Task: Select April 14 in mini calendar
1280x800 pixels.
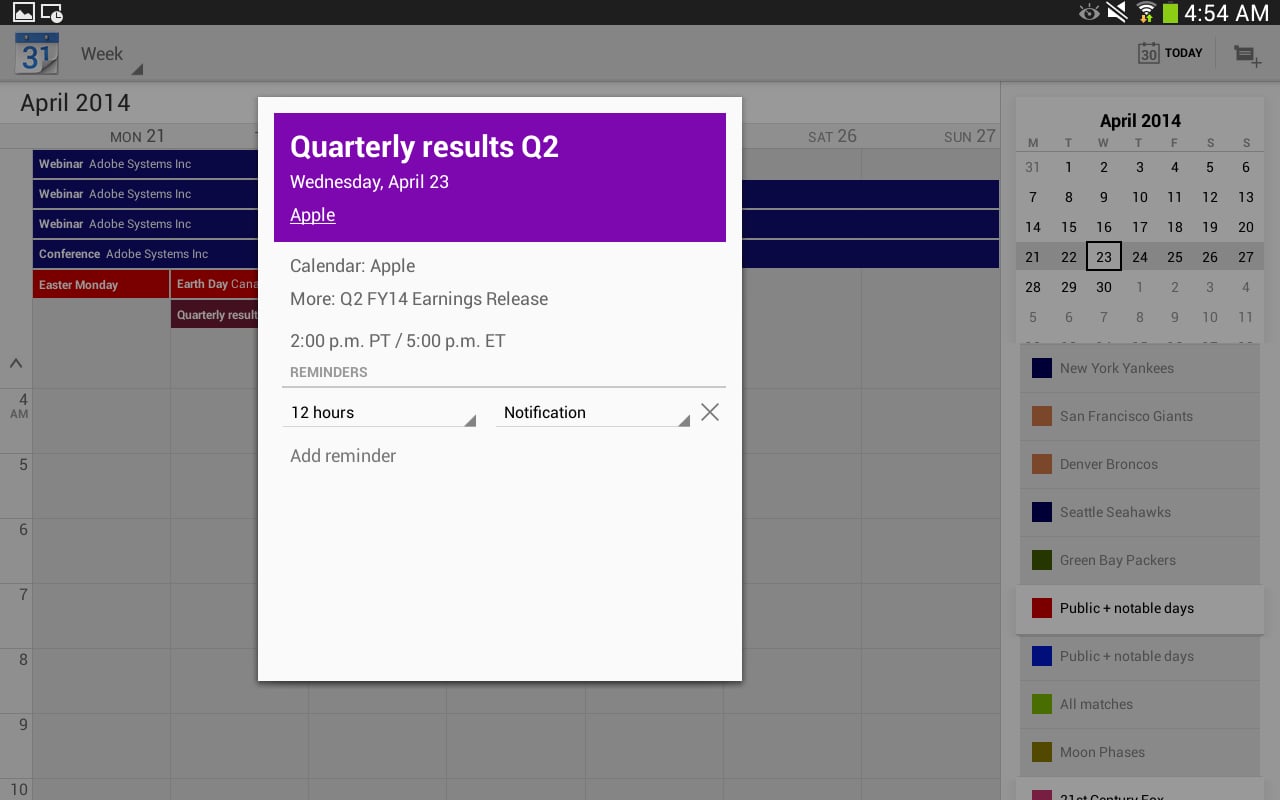Action: (1033, 227)
